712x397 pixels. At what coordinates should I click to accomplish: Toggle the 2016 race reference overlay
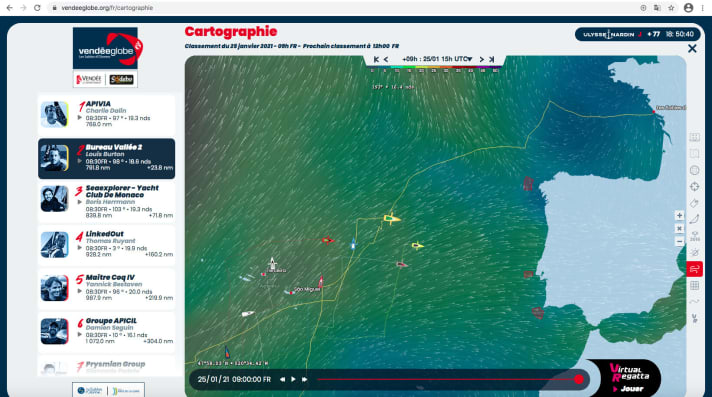694,236
